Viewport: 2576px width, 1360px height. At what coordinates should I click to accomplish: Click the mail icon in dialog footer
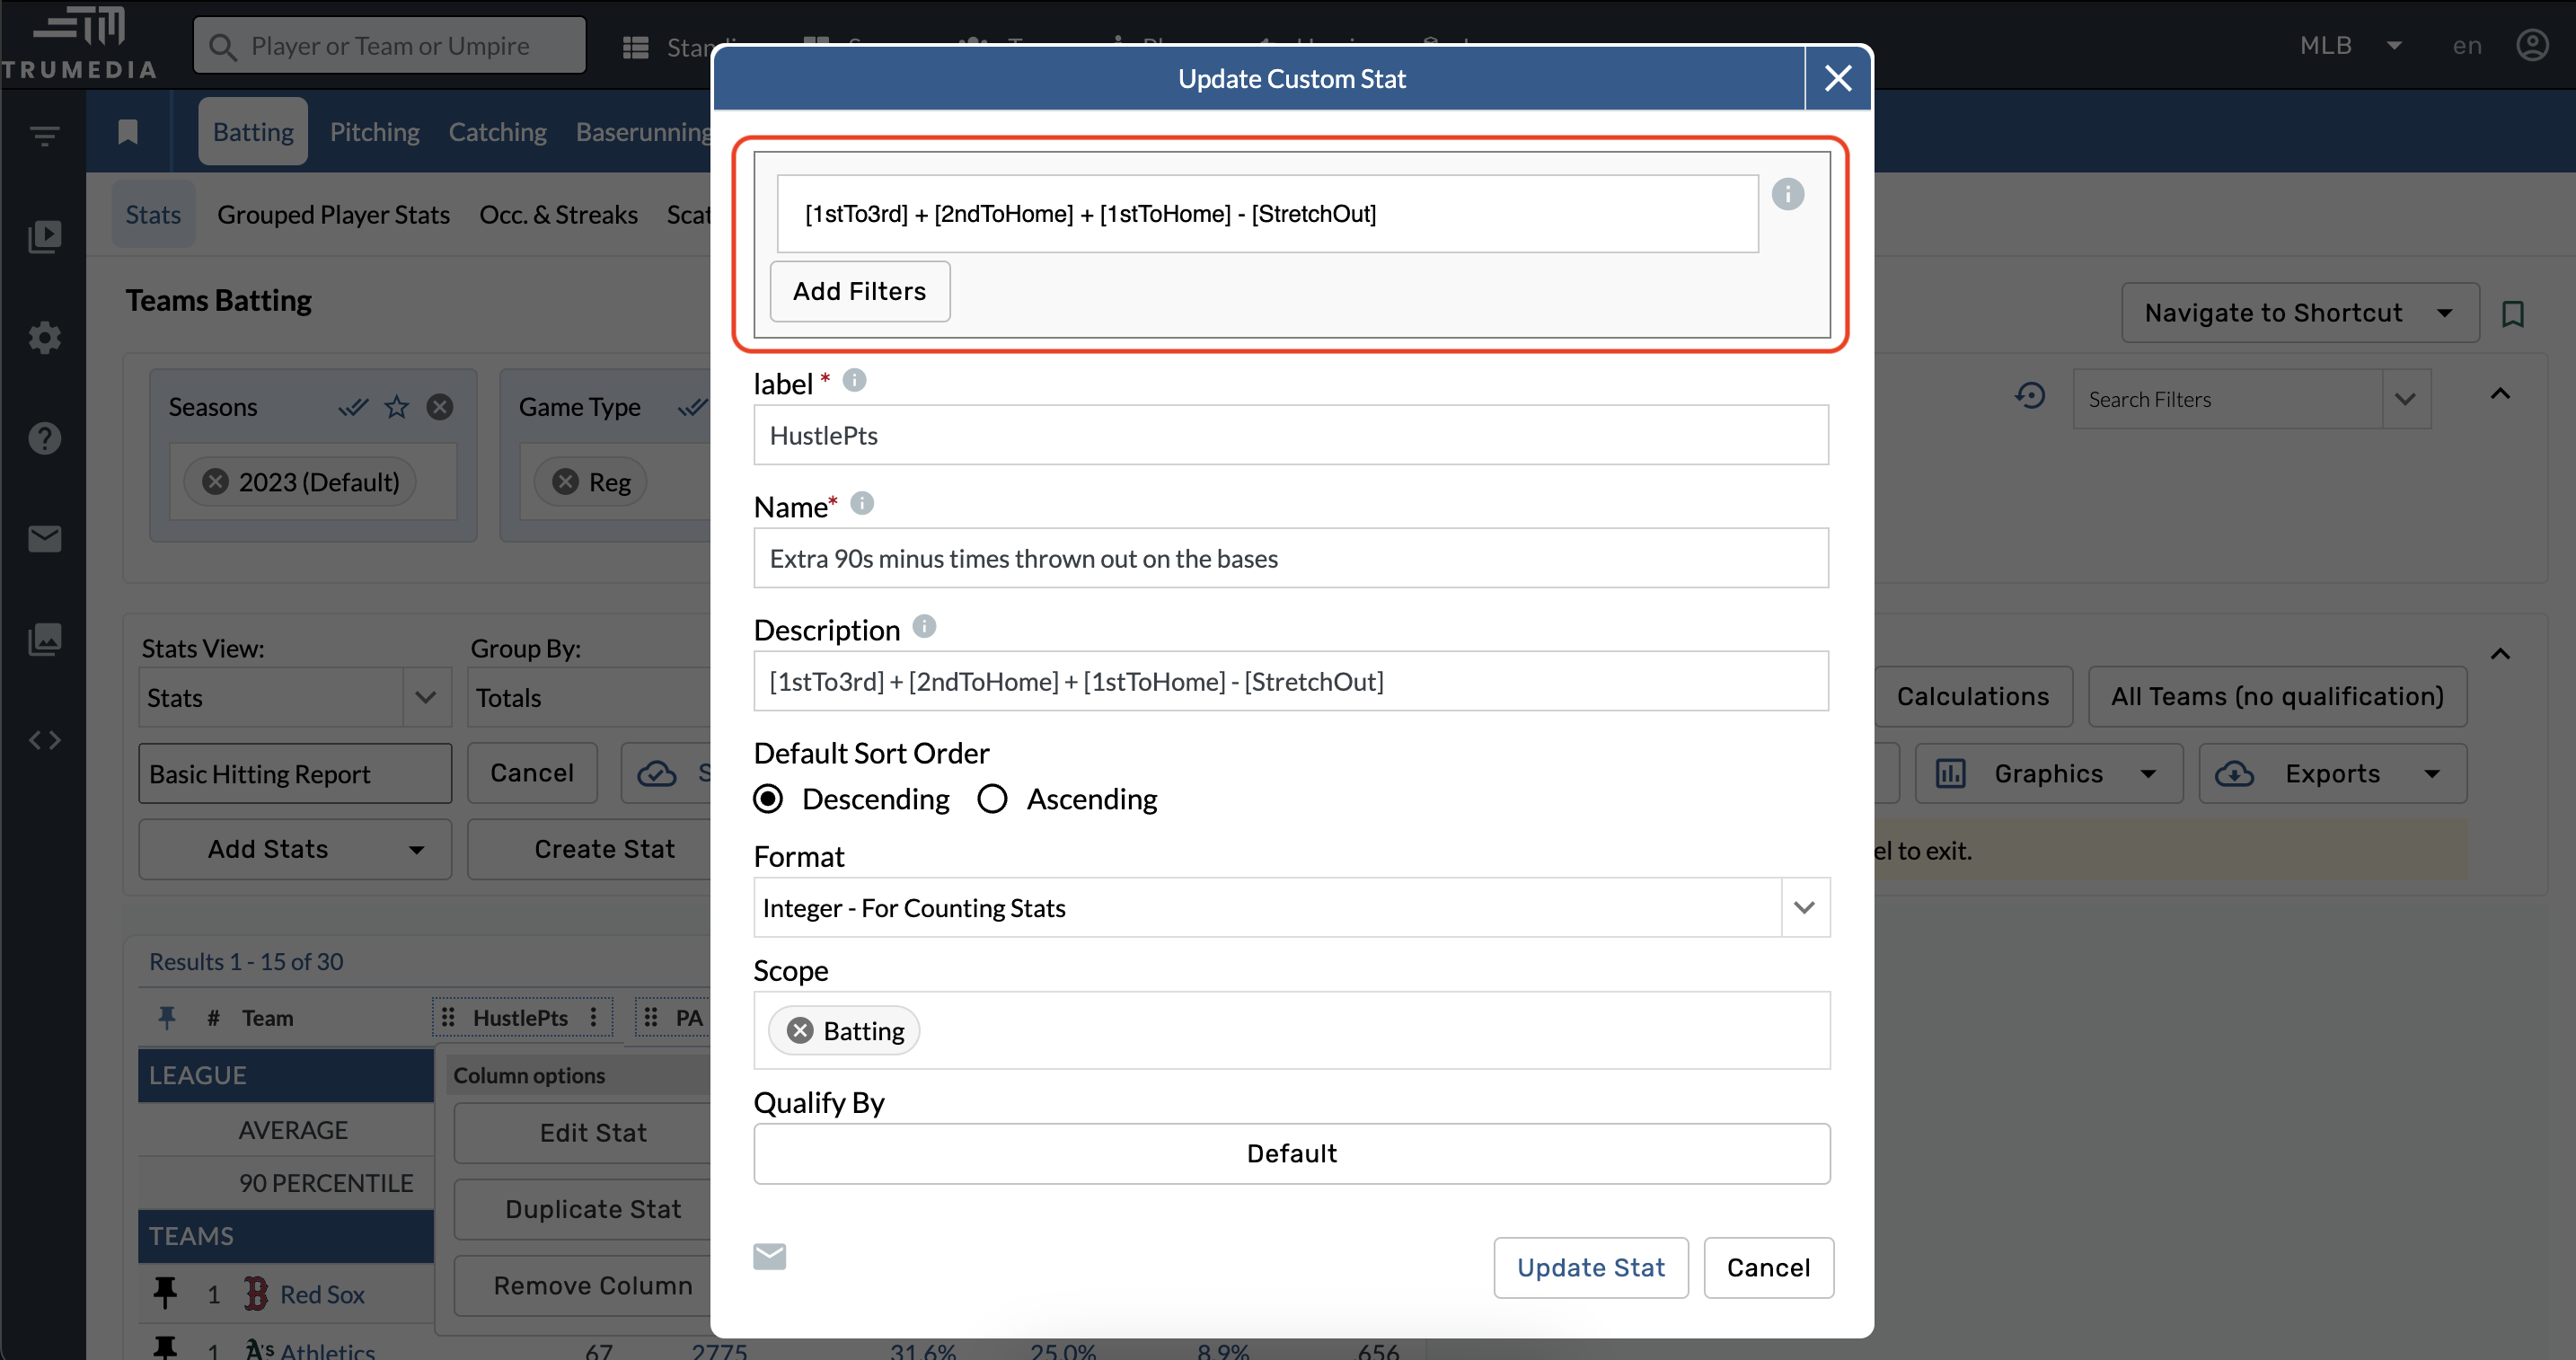769,1256
